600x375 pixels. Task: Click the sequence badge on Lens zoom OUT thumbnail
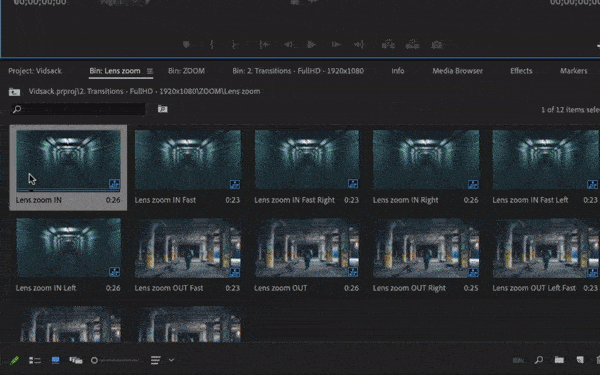[x=353, y=272]
